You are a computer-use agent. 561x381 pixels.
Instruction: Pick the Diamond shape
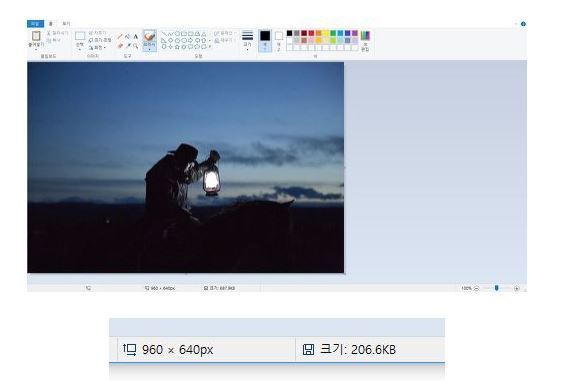170,40
